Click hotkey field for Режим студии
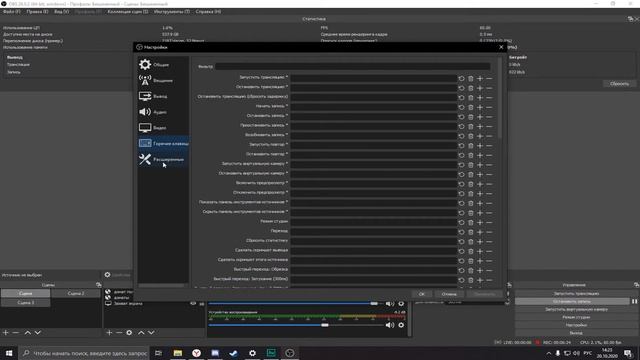 [x=373, y=222]
